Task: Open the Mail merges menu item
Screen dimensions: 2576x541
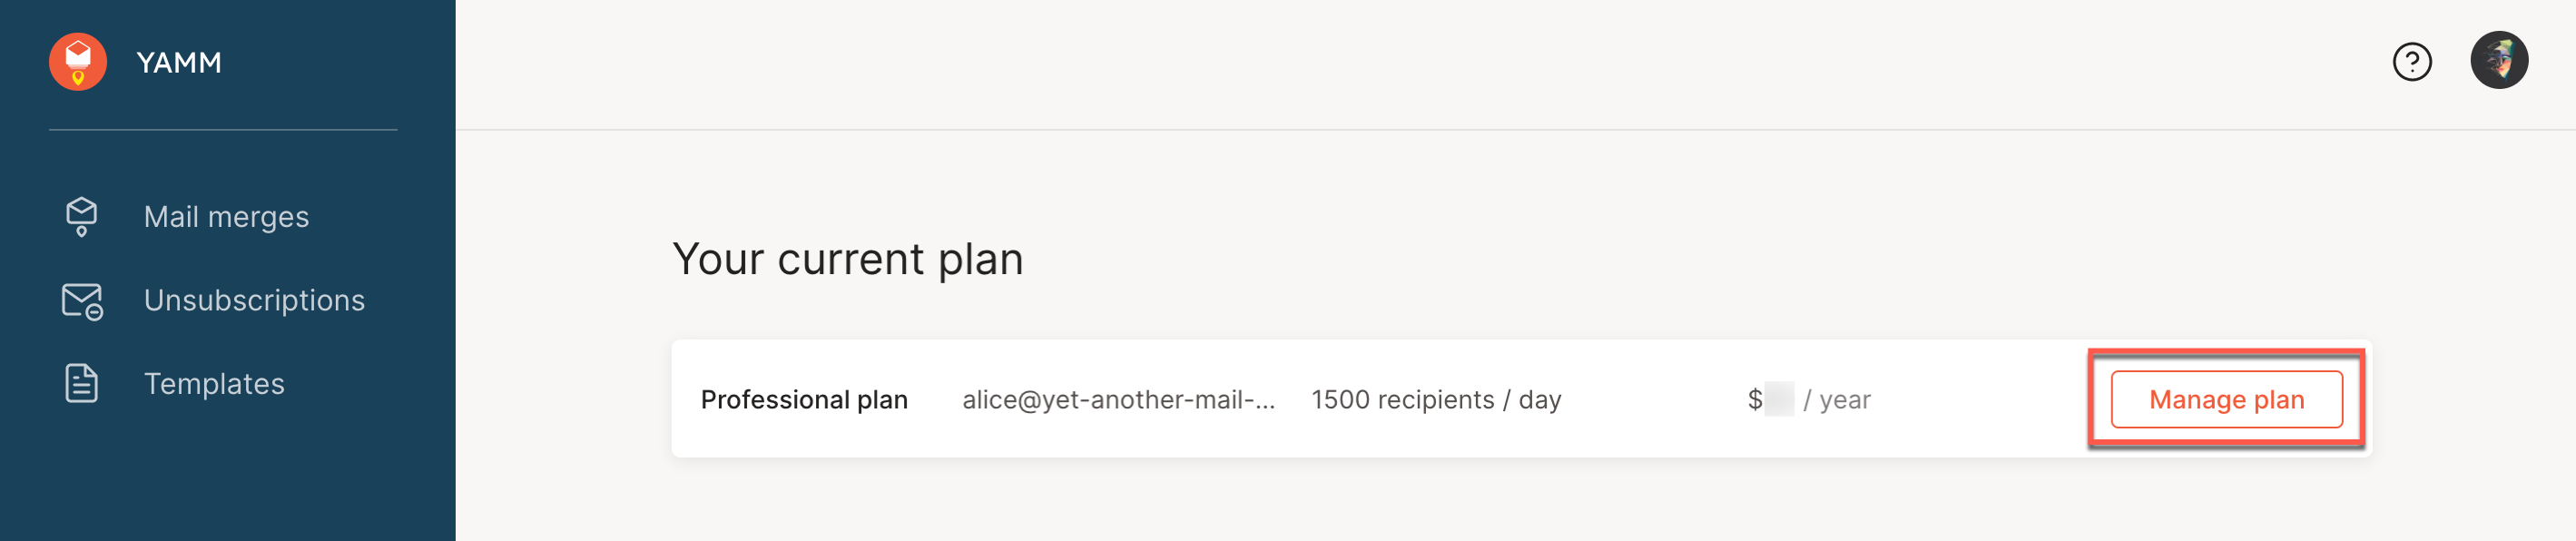Action: [226, 217]
